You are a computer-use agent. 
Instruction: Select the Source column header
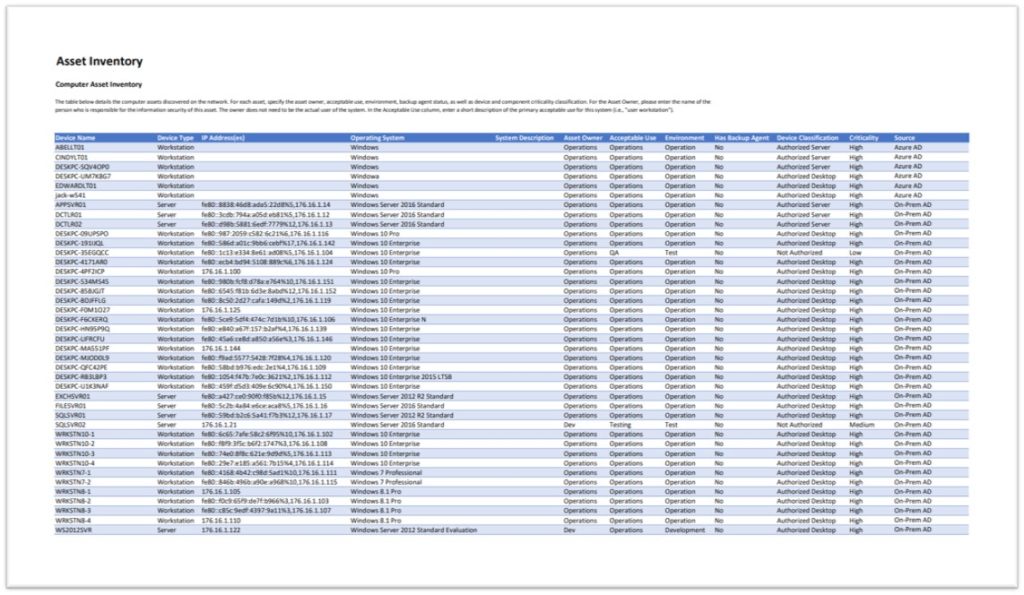tap(904, 138)
